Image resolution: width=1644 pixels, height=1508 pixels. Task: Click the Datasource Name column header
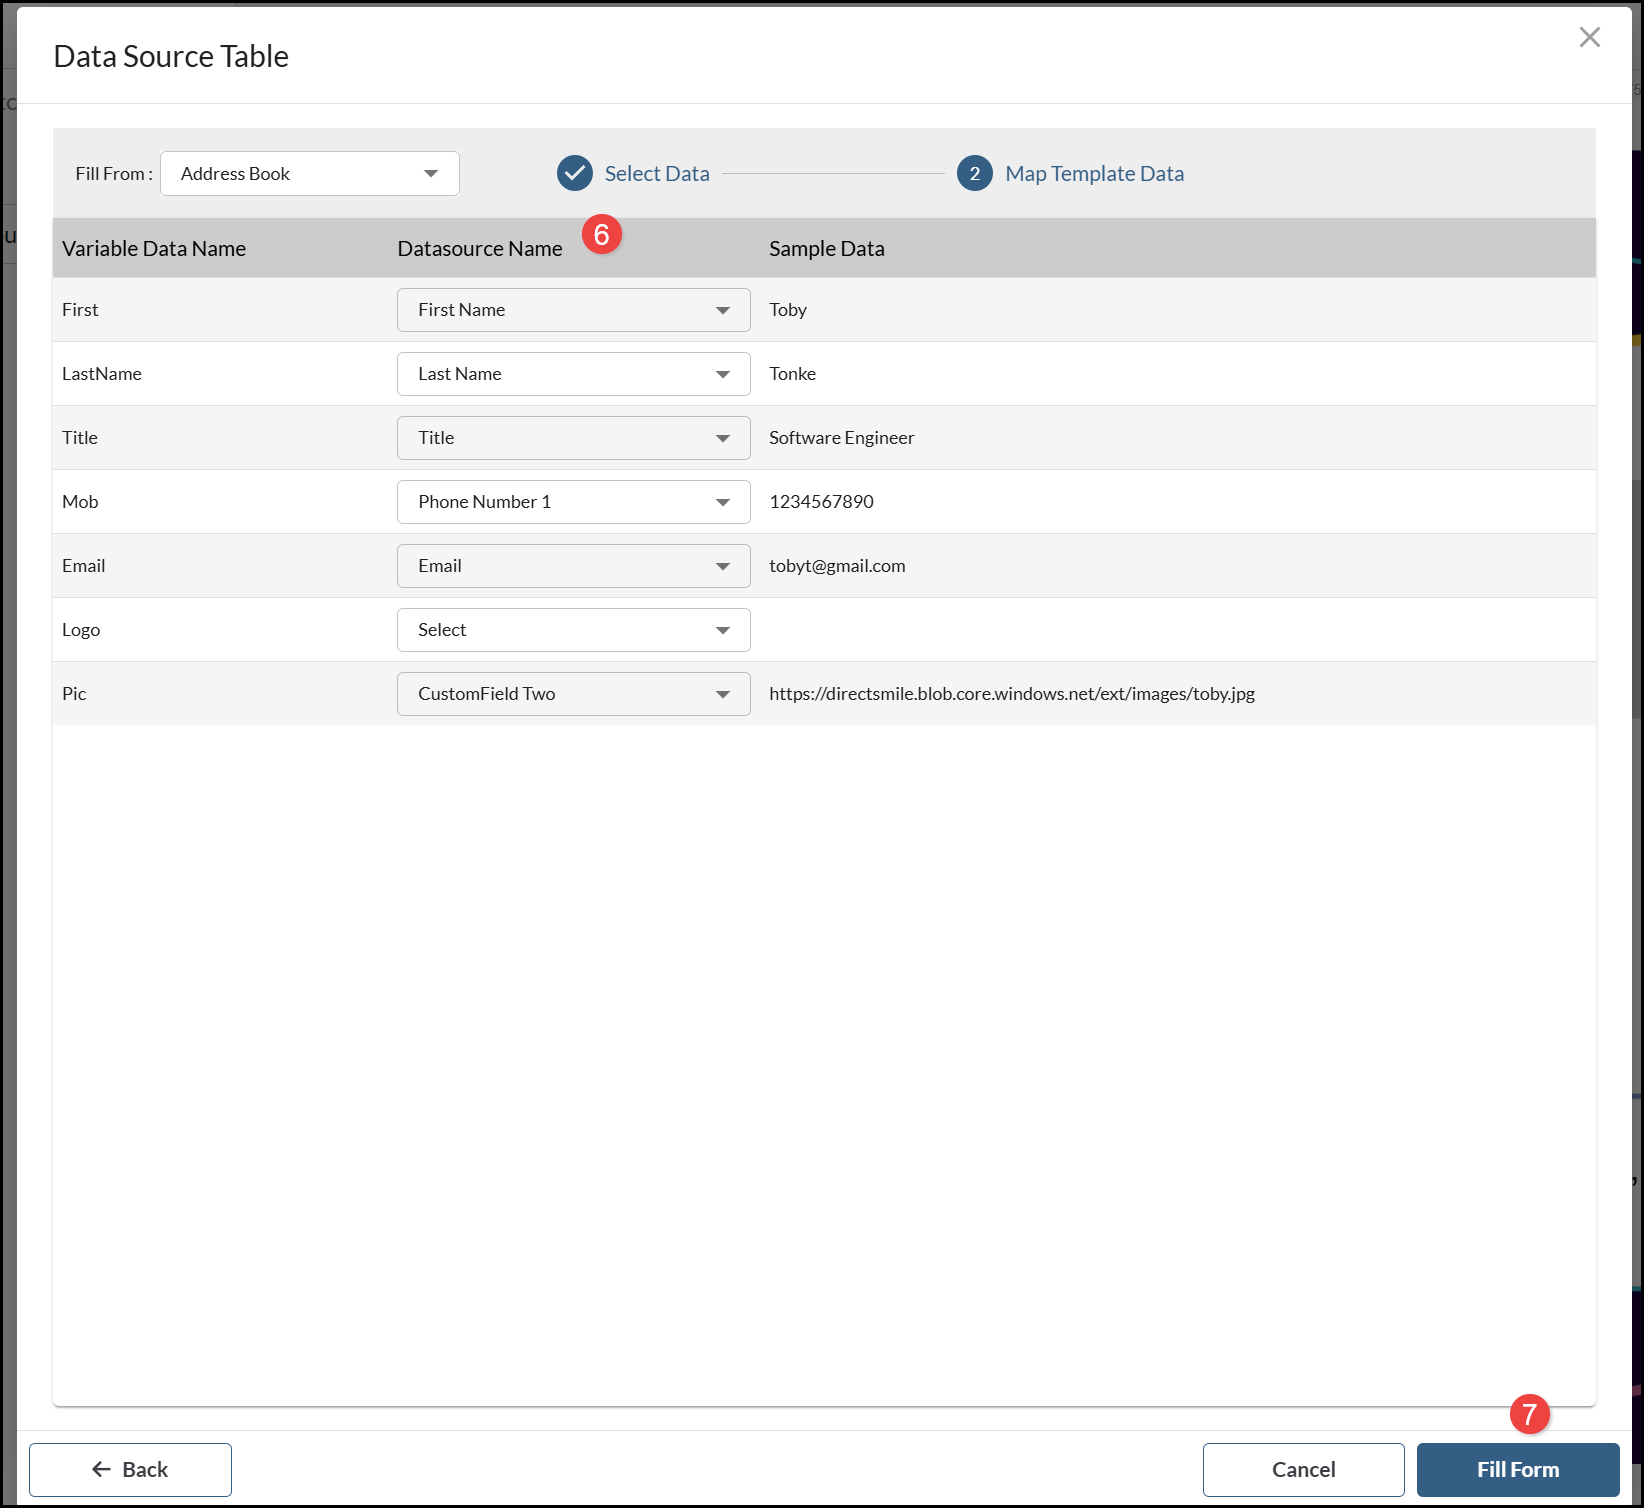click(480, 249)
